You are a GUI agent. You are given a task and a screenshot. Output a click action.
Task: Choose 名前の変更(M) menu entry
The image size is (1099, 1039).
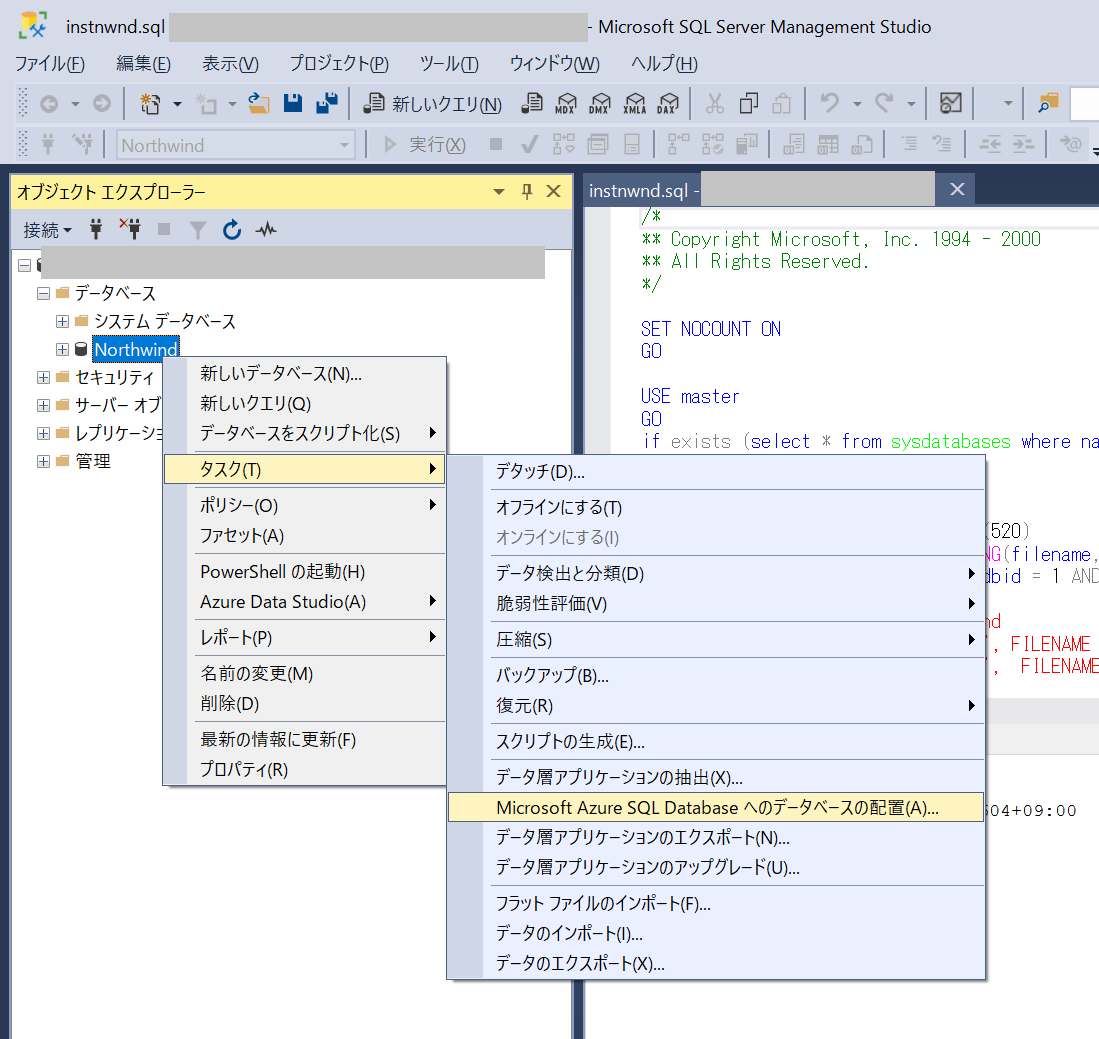point(305,674)
